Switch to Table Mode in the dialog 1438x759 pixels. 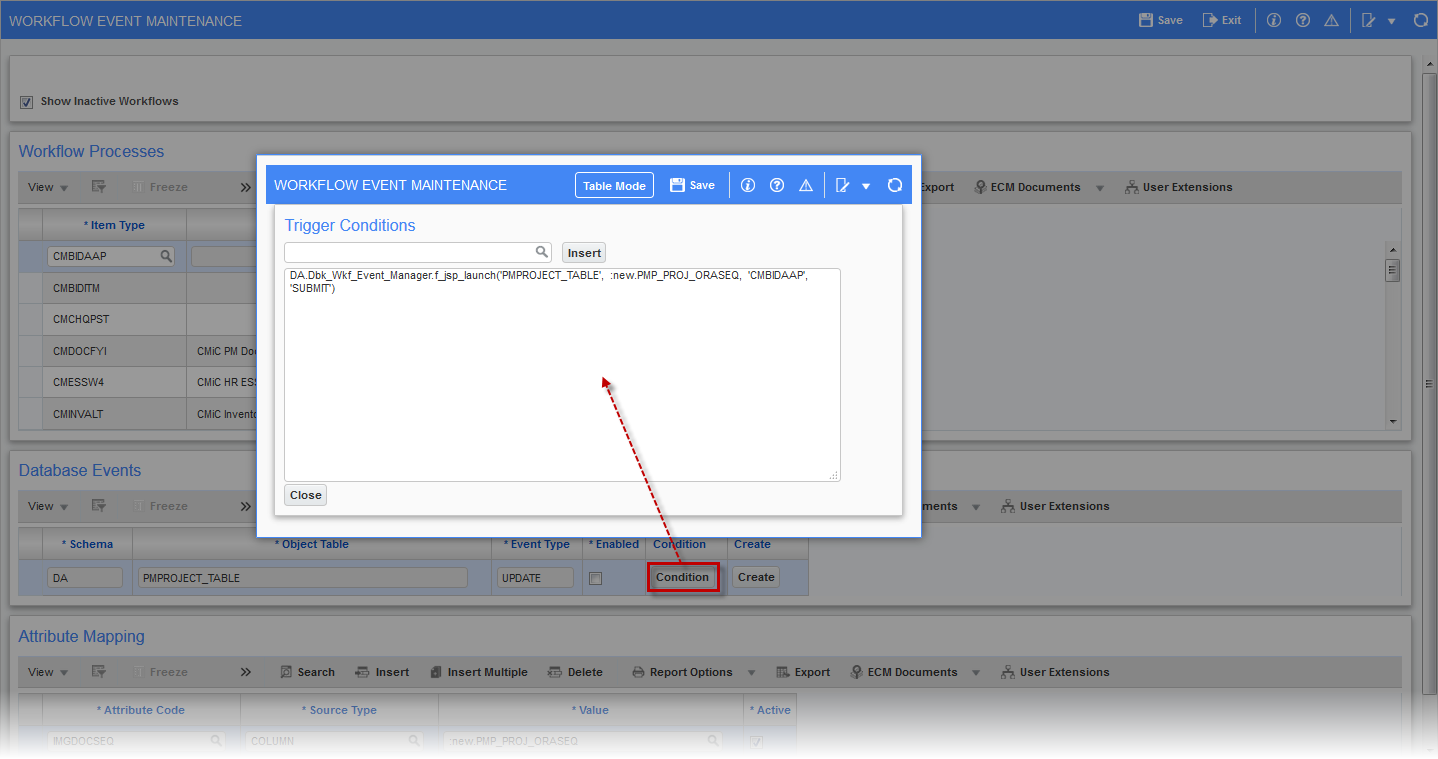(x=613, y=184)
